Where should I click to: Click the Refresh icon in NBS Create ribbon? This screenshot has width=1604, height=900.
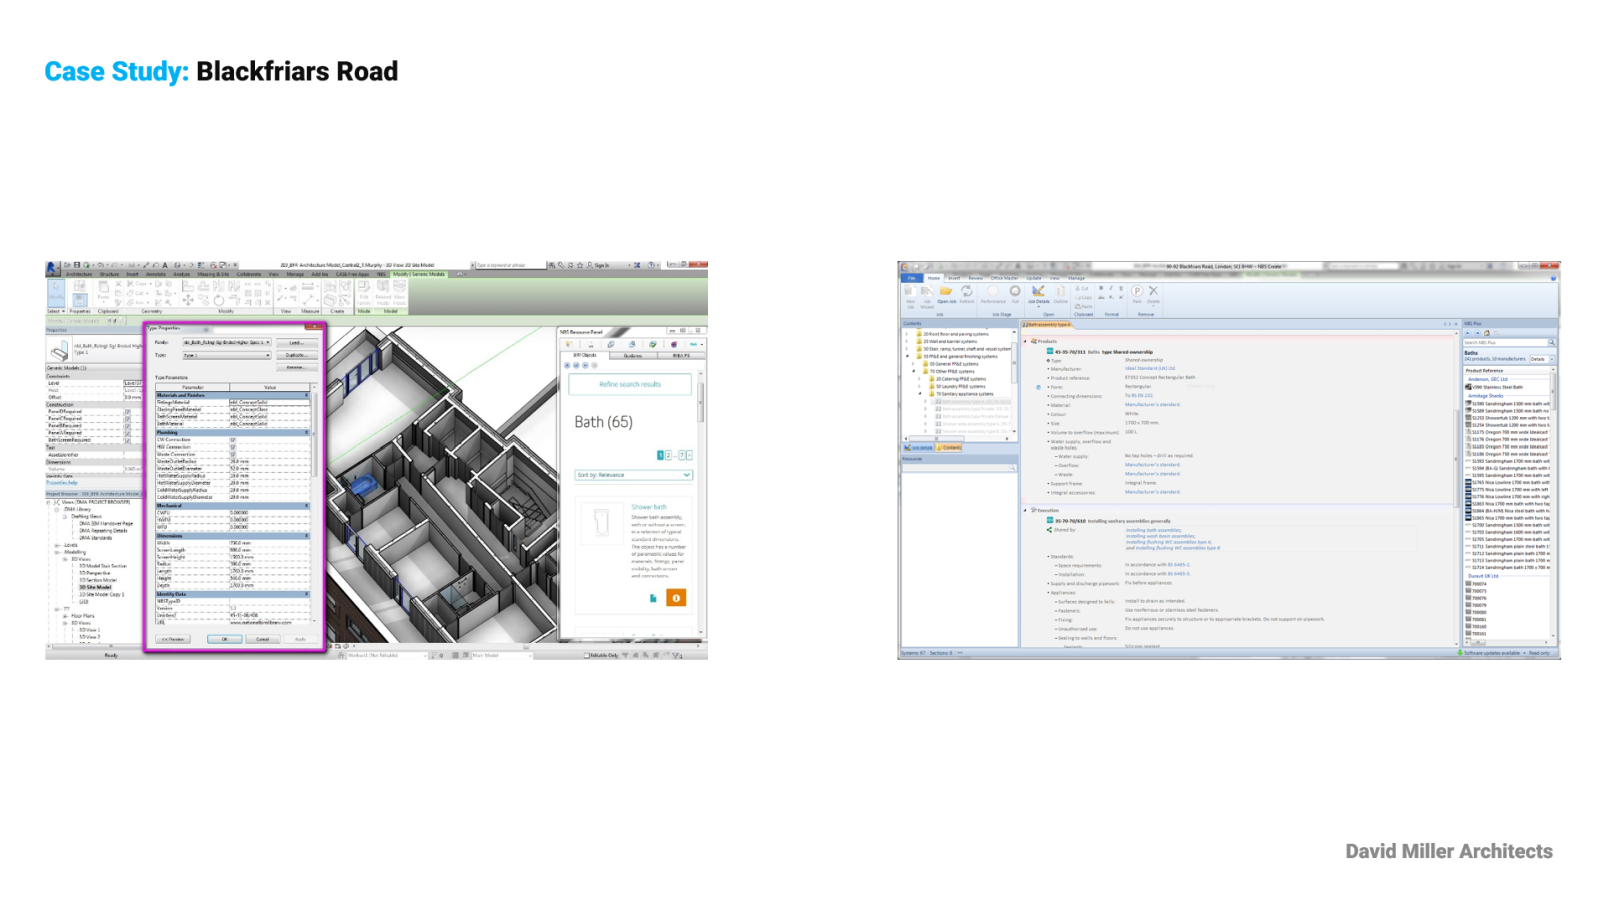pyautogui.click(x=967, y=293)
